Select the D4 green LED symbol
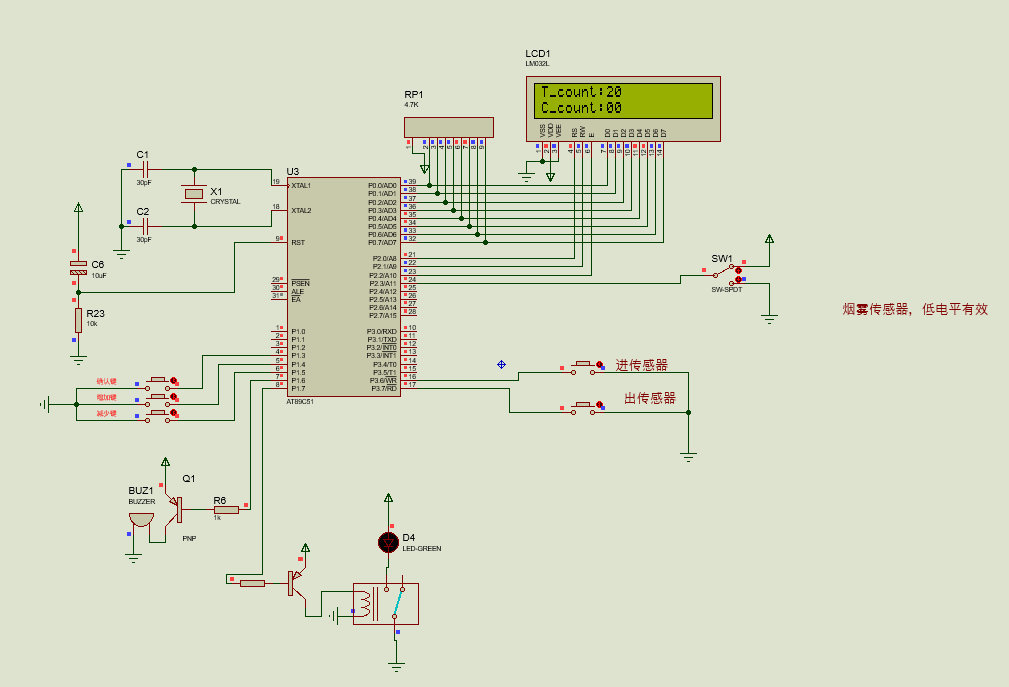The height and width of the screenshot is (687, 1009). 388,542
